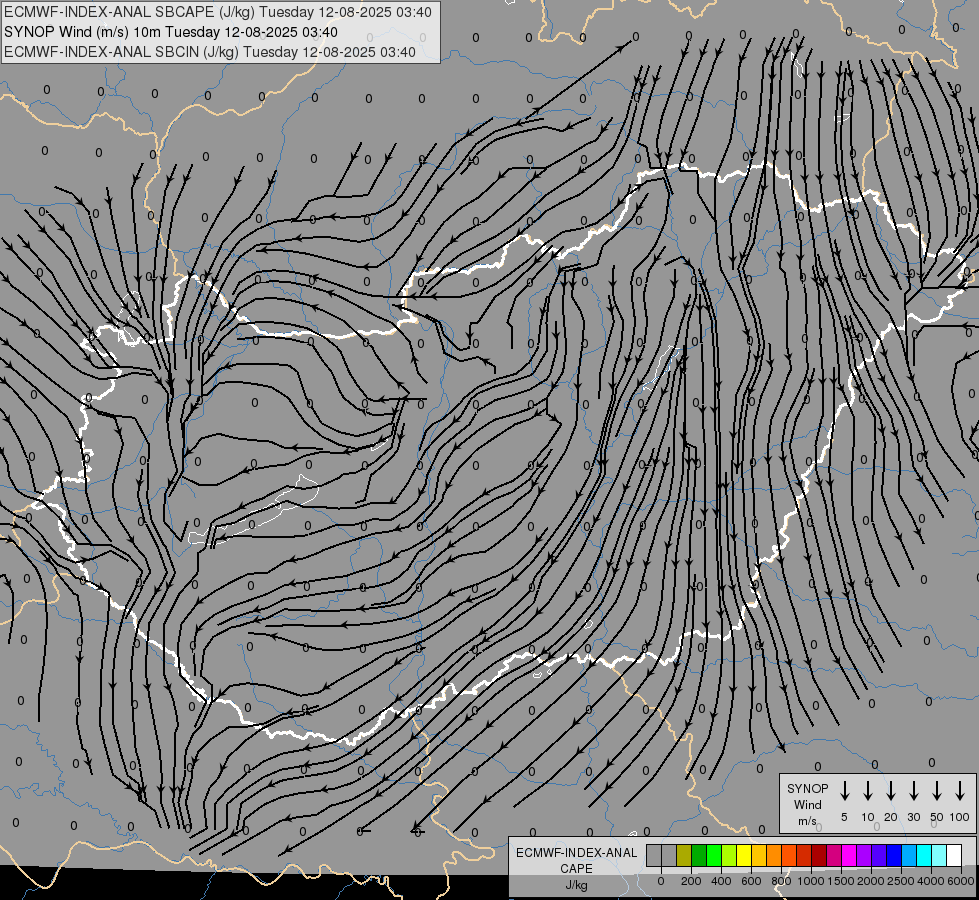
Task: Select the lime-yellow swatch right of 400
Action: [729, 855]
